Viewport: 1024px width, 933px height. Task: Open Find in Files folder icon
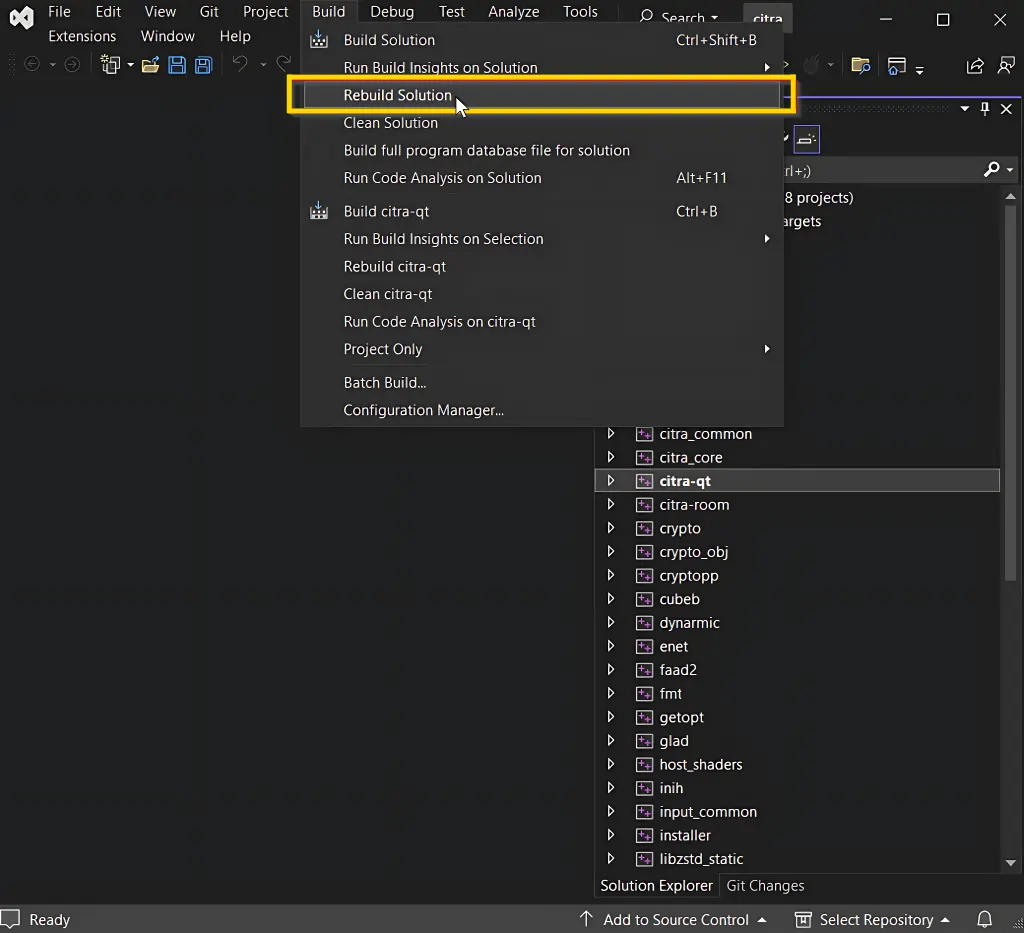pyautogui.click(x=860, y=65)
